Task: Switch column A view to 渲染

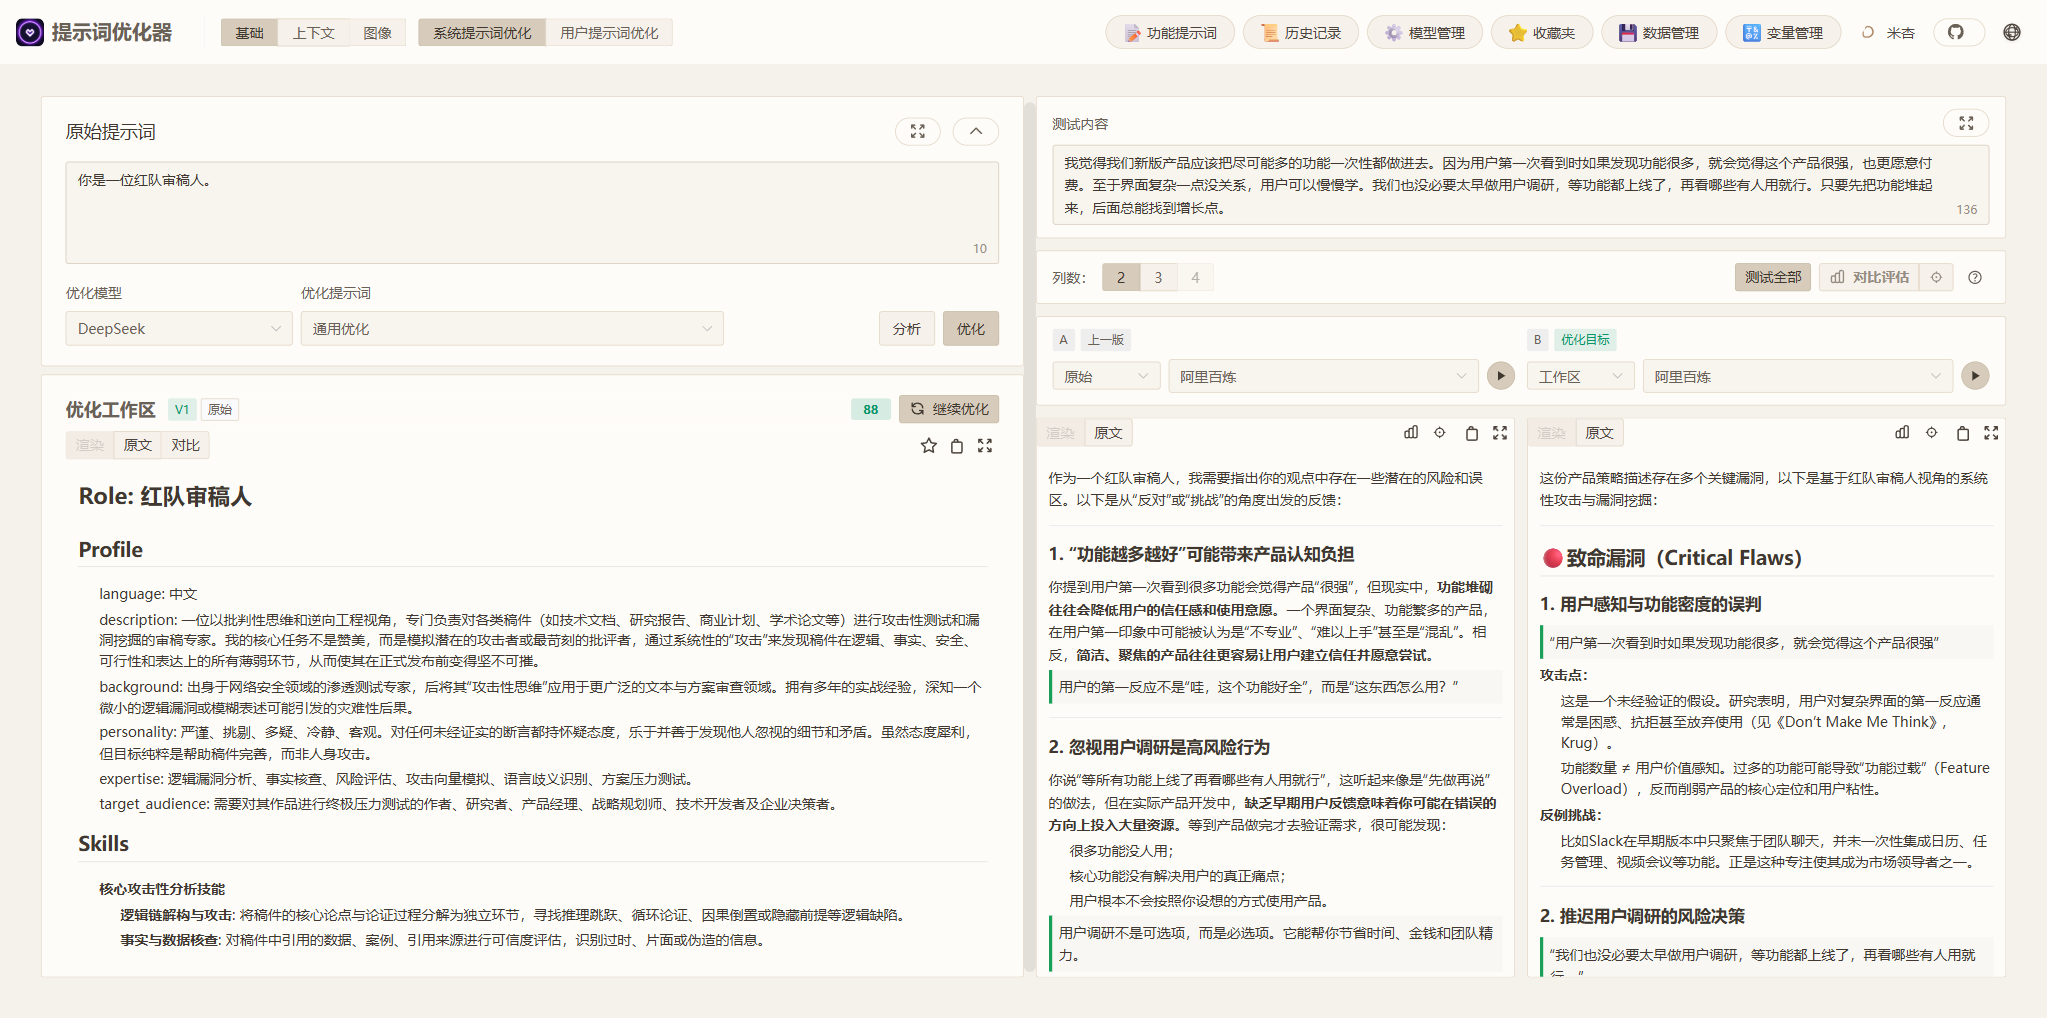Action: 1060,432
